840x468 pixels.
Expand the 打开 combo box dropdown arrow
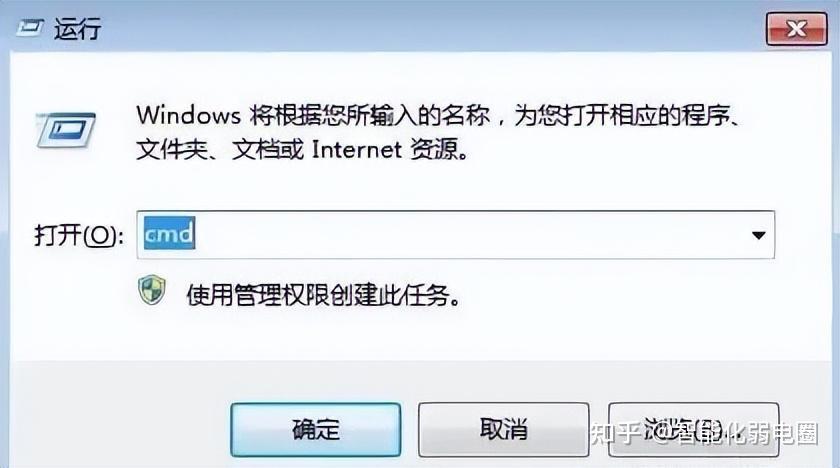click(758, 235)
